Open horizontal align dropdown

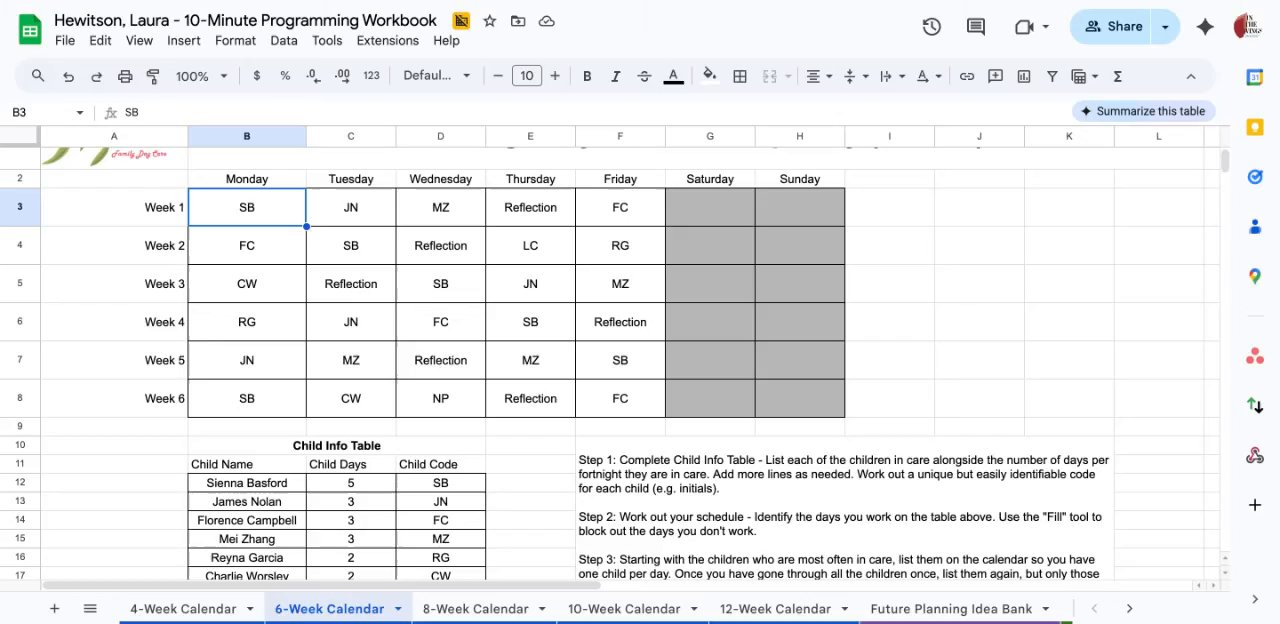tap(820, 76)
